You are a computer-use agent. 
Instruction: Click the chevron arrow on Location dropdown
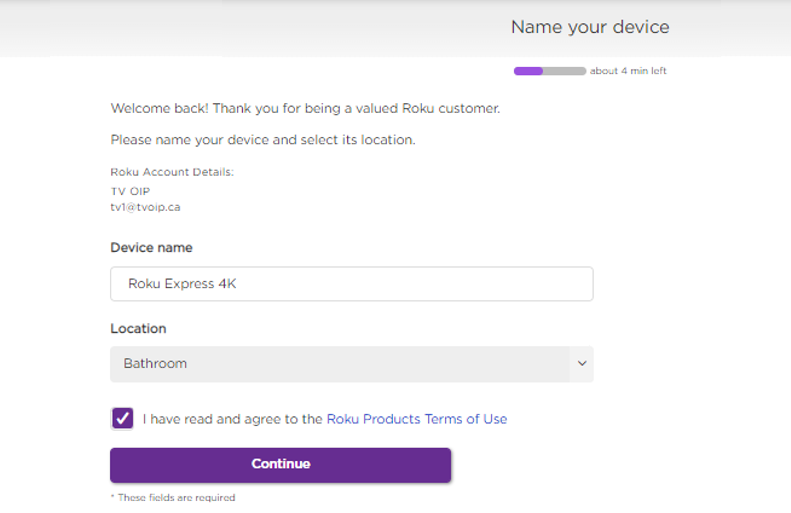click(x=582, y=364)
